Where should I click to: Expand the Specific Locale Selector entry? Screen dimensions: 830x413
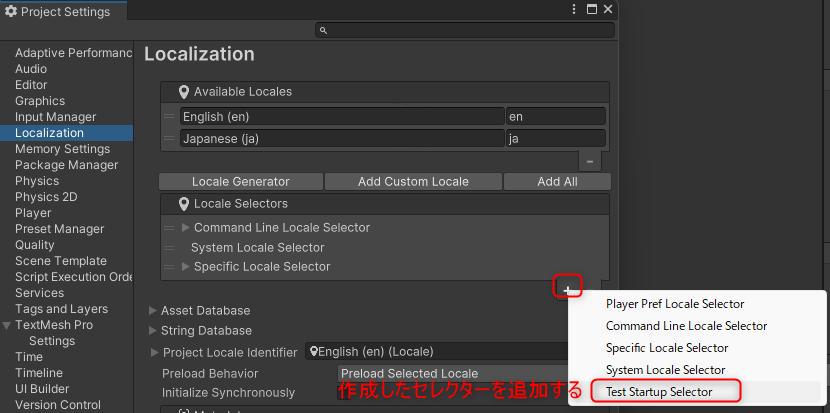[185, 267]
